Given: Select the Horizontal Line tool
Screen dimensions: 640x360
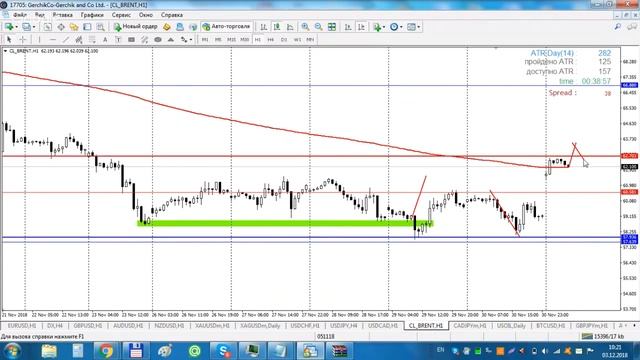Looking at the screenshot, I should point(53,40).
